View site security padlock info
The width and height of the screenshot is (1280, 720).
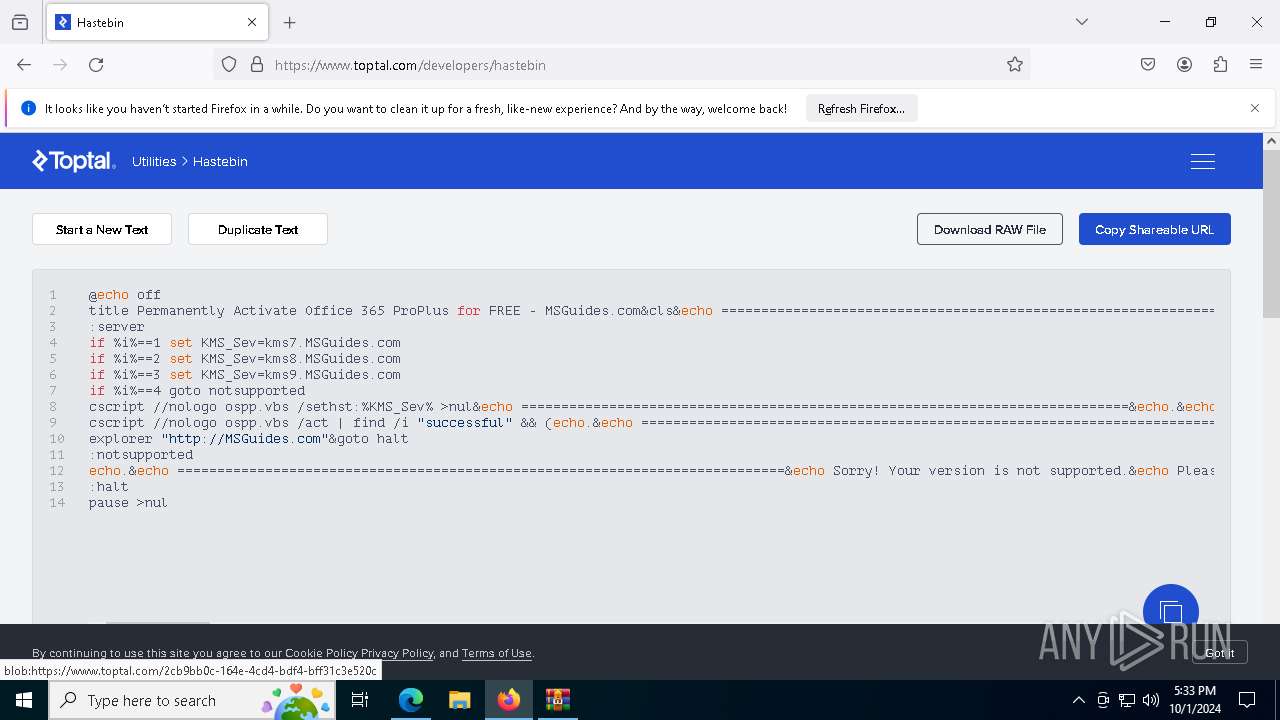click(x=257, y=65)
